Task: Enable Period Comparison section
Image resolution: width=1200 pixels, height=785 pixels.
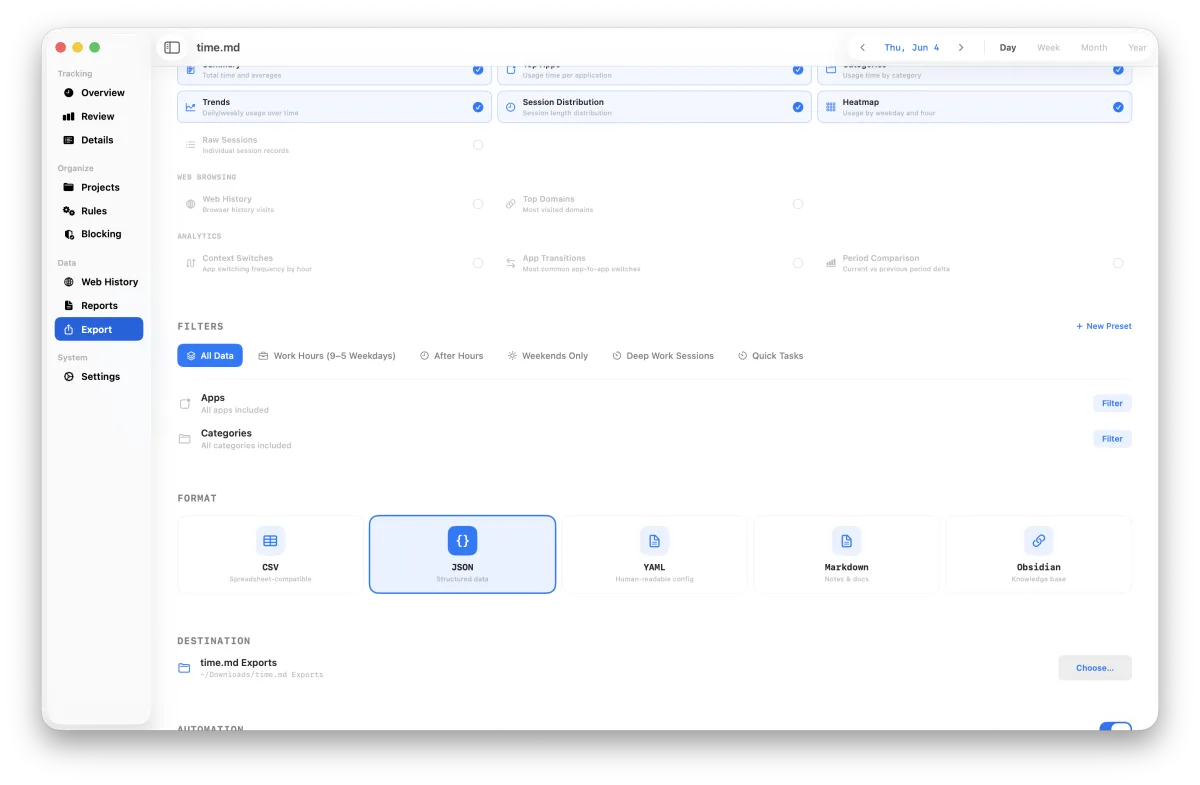Action: tap(1118, 263)
